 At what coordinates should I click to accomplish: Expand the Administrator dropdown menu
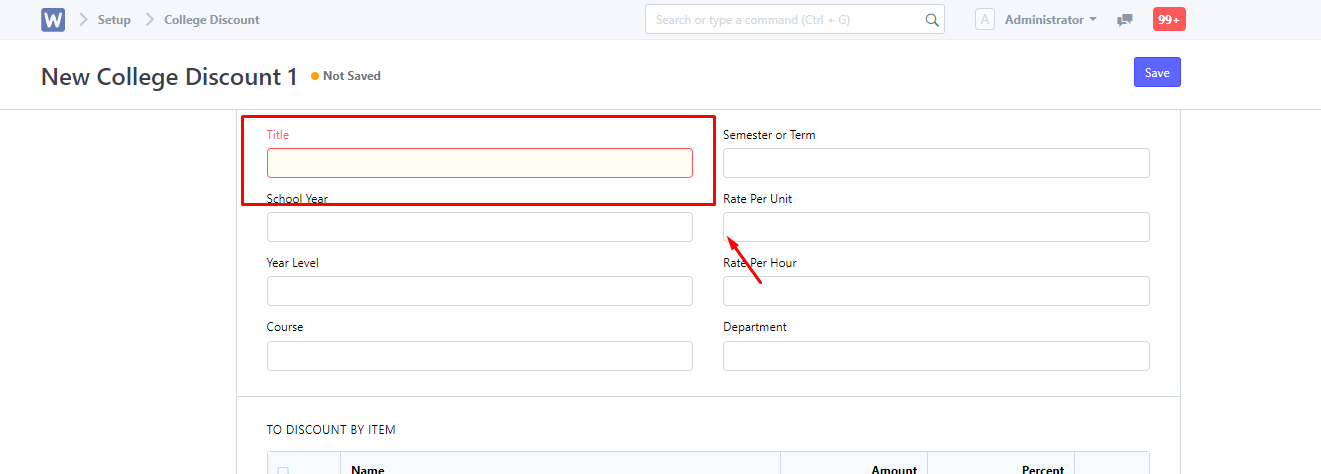(1051, 20)
